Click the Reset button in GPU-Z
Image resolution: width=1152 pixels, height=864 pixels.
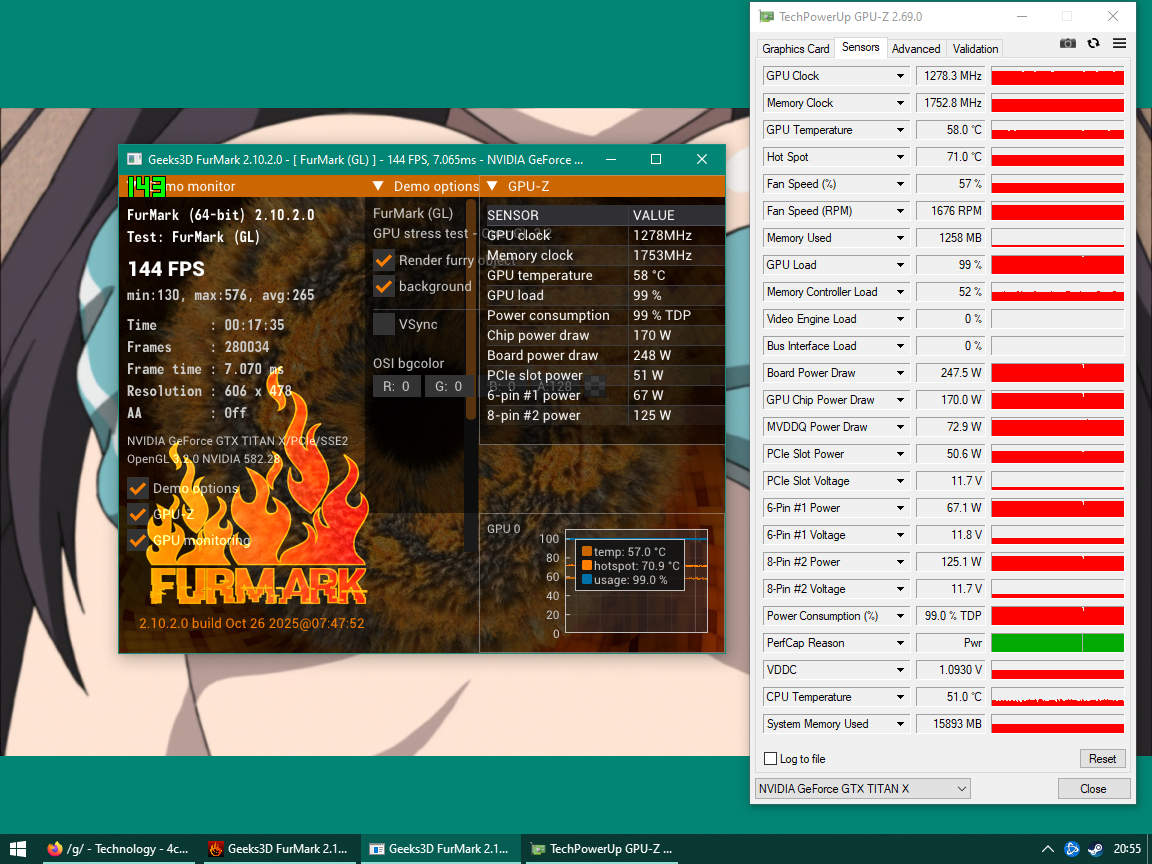click(x=1102, y=759)
